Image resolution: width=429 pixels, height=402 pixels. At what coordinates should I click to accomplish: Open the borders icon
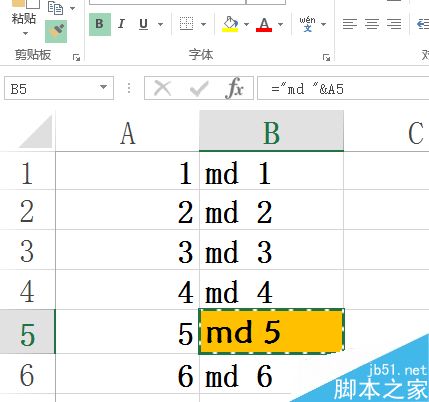(186, 24)
